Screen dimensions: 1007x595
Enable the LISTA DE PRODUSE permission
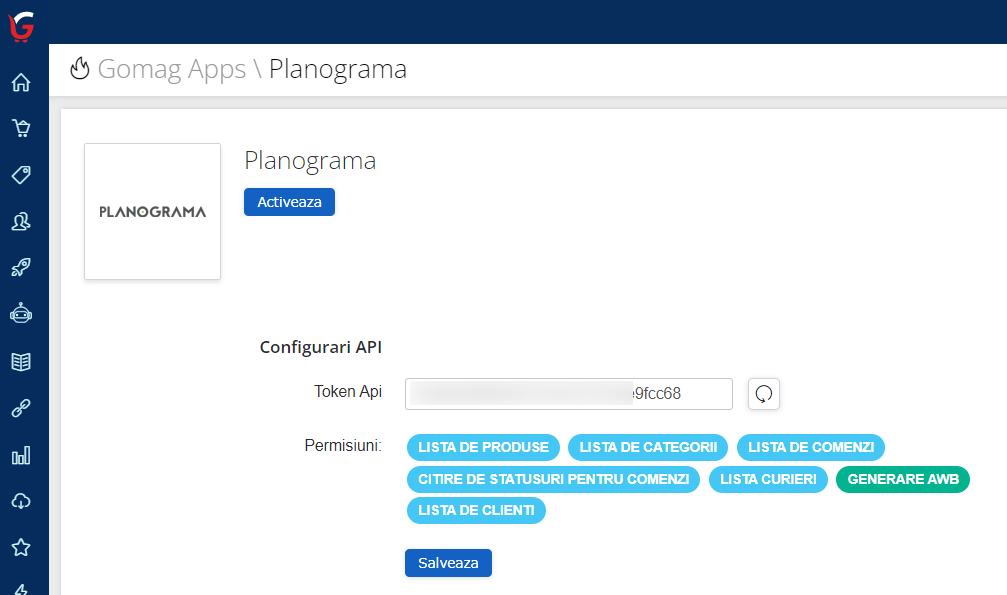click(x=483, y=447)
